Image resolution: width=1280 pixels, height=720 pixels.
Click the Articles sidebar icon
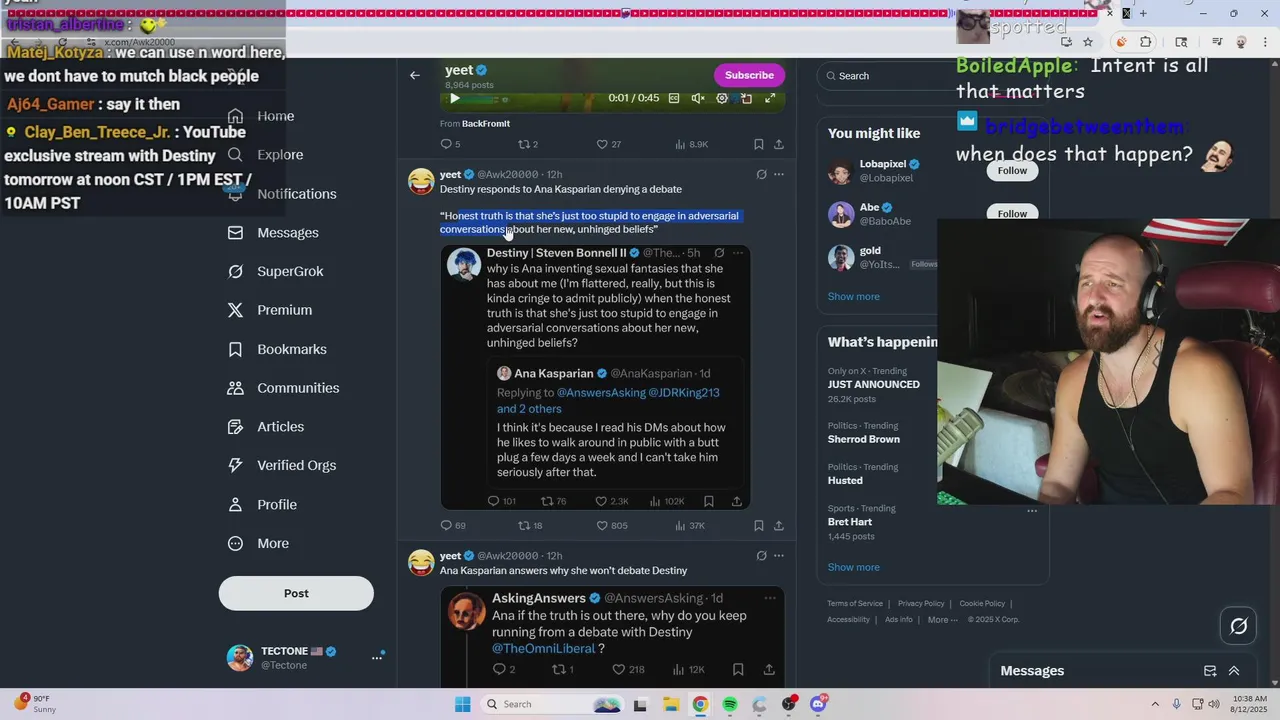(235, 427)
